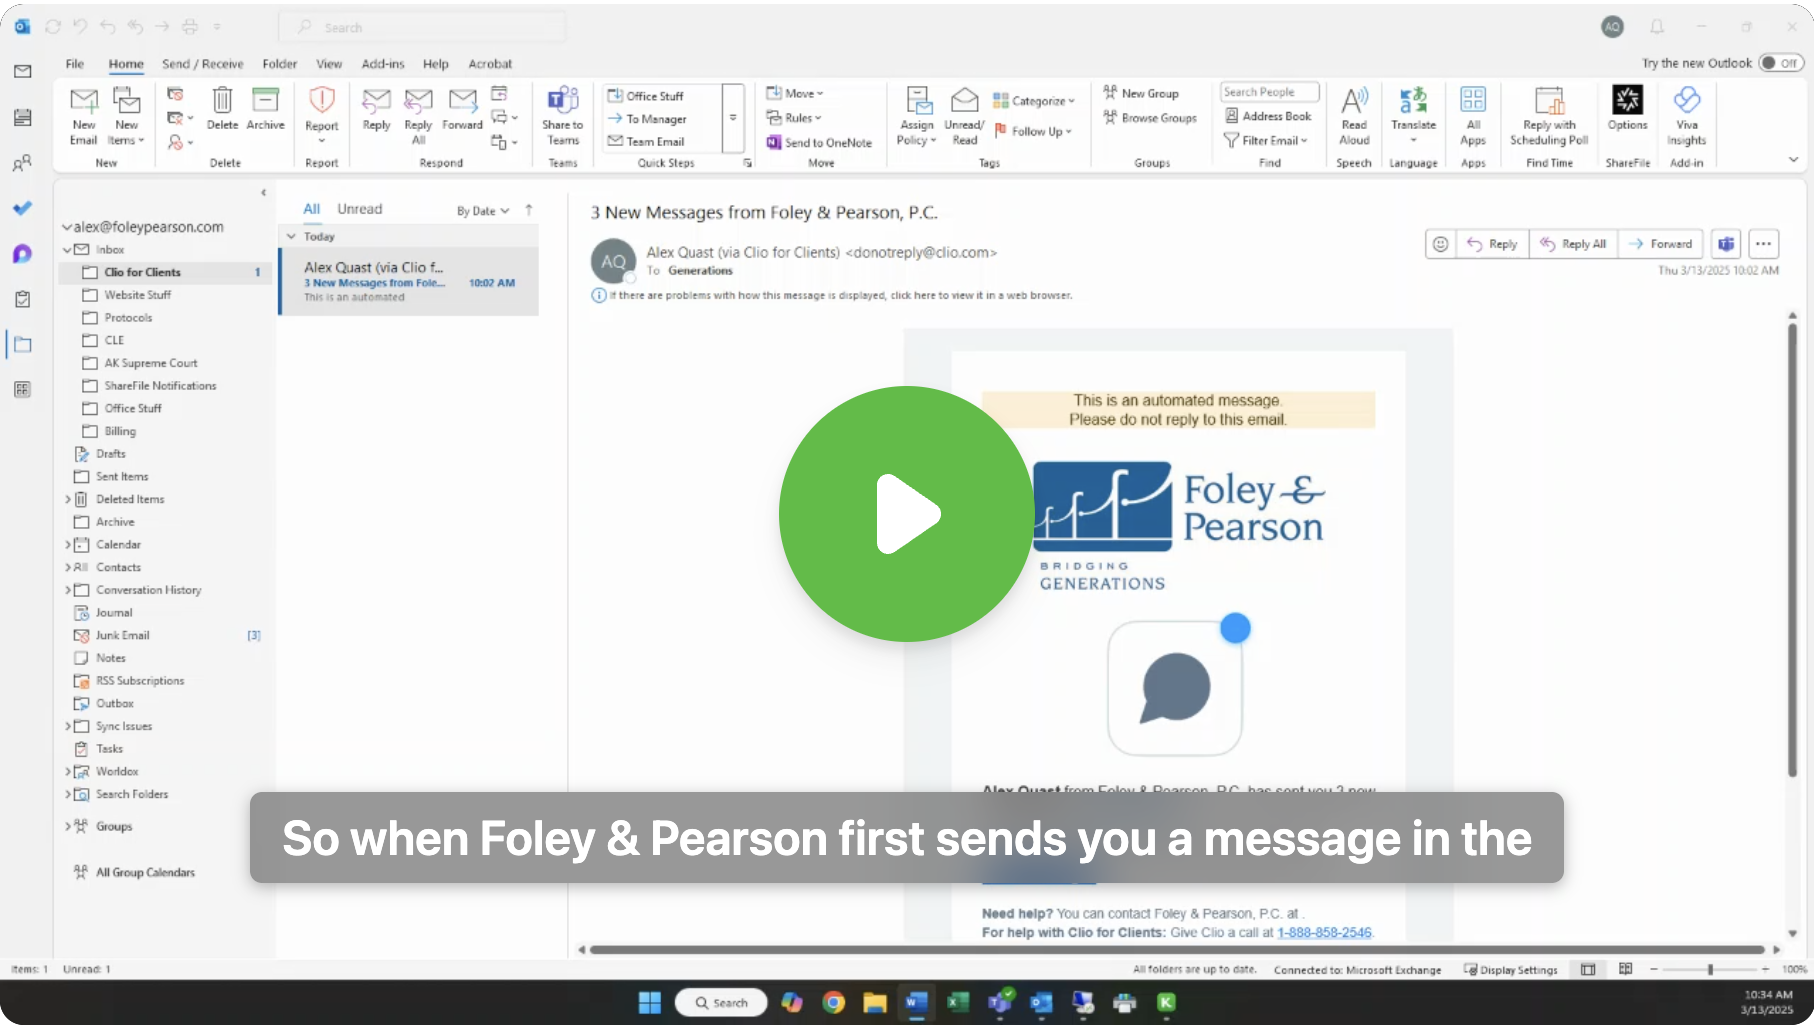Click the Windows Start button
Viewport: 1814px width, 1026px height.
[x=650, y=1002]
